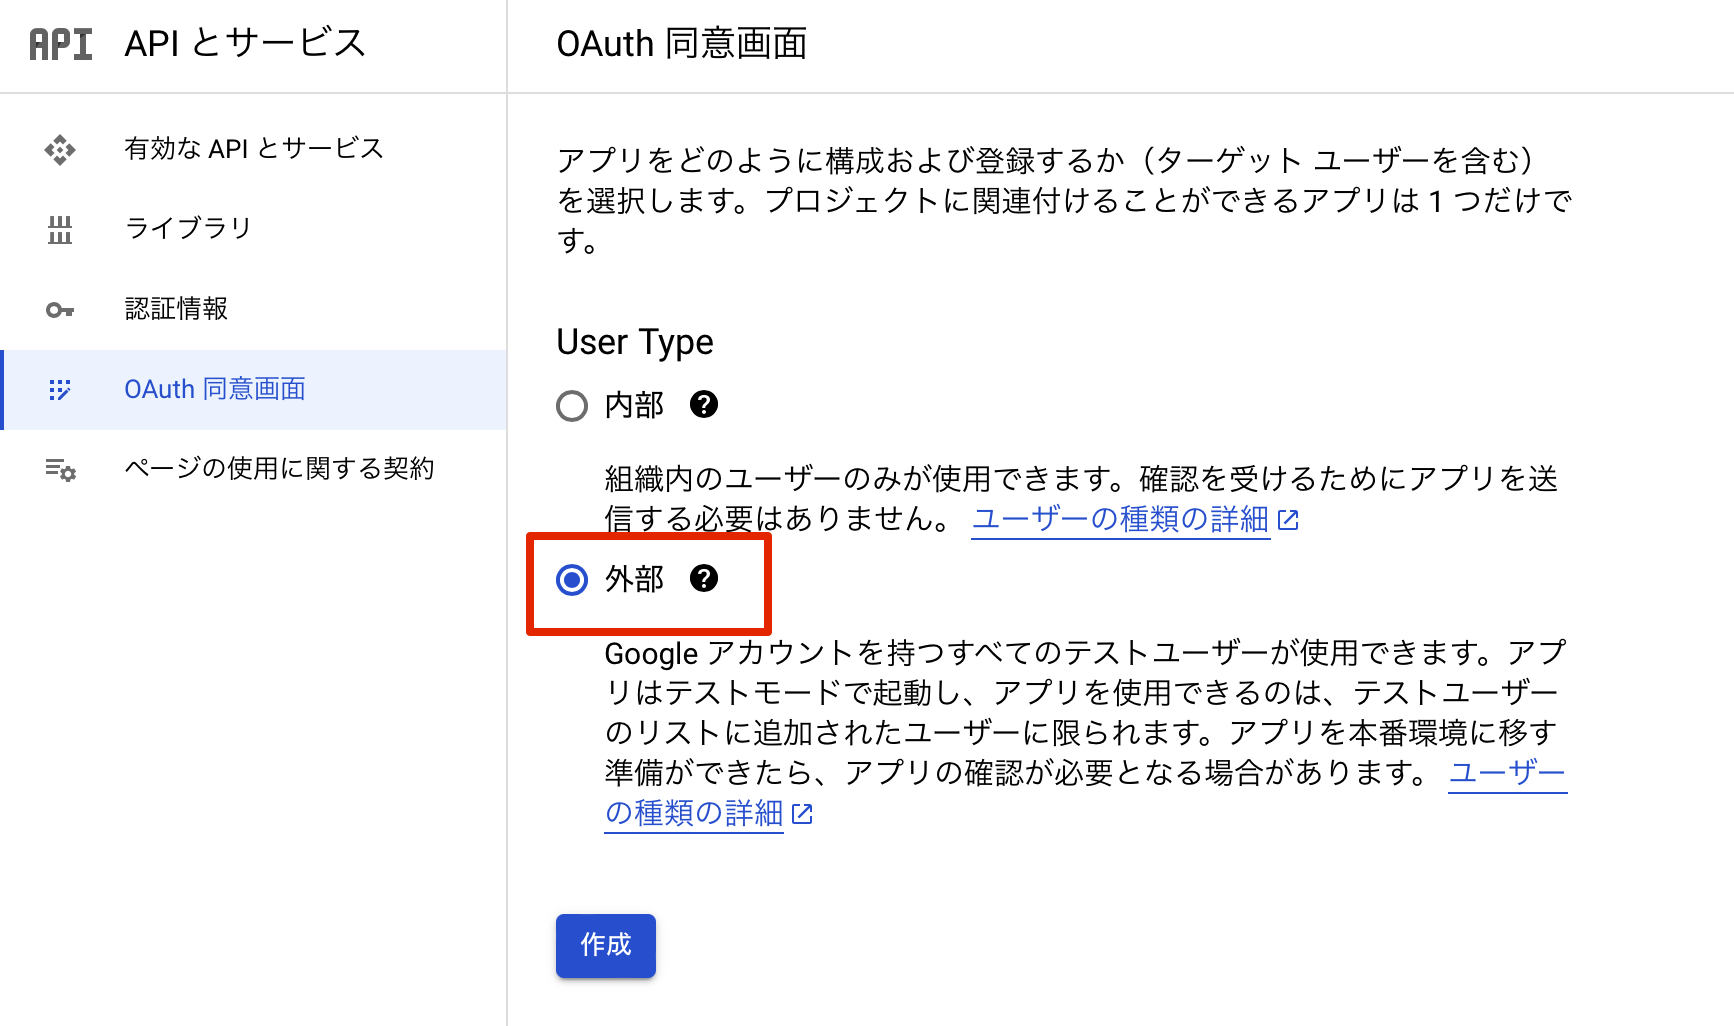This screenshot has height=1026, width=1734.
Task: Select the 内部 user type radio button
Action: pyautogui.click(x=572, y=406)
